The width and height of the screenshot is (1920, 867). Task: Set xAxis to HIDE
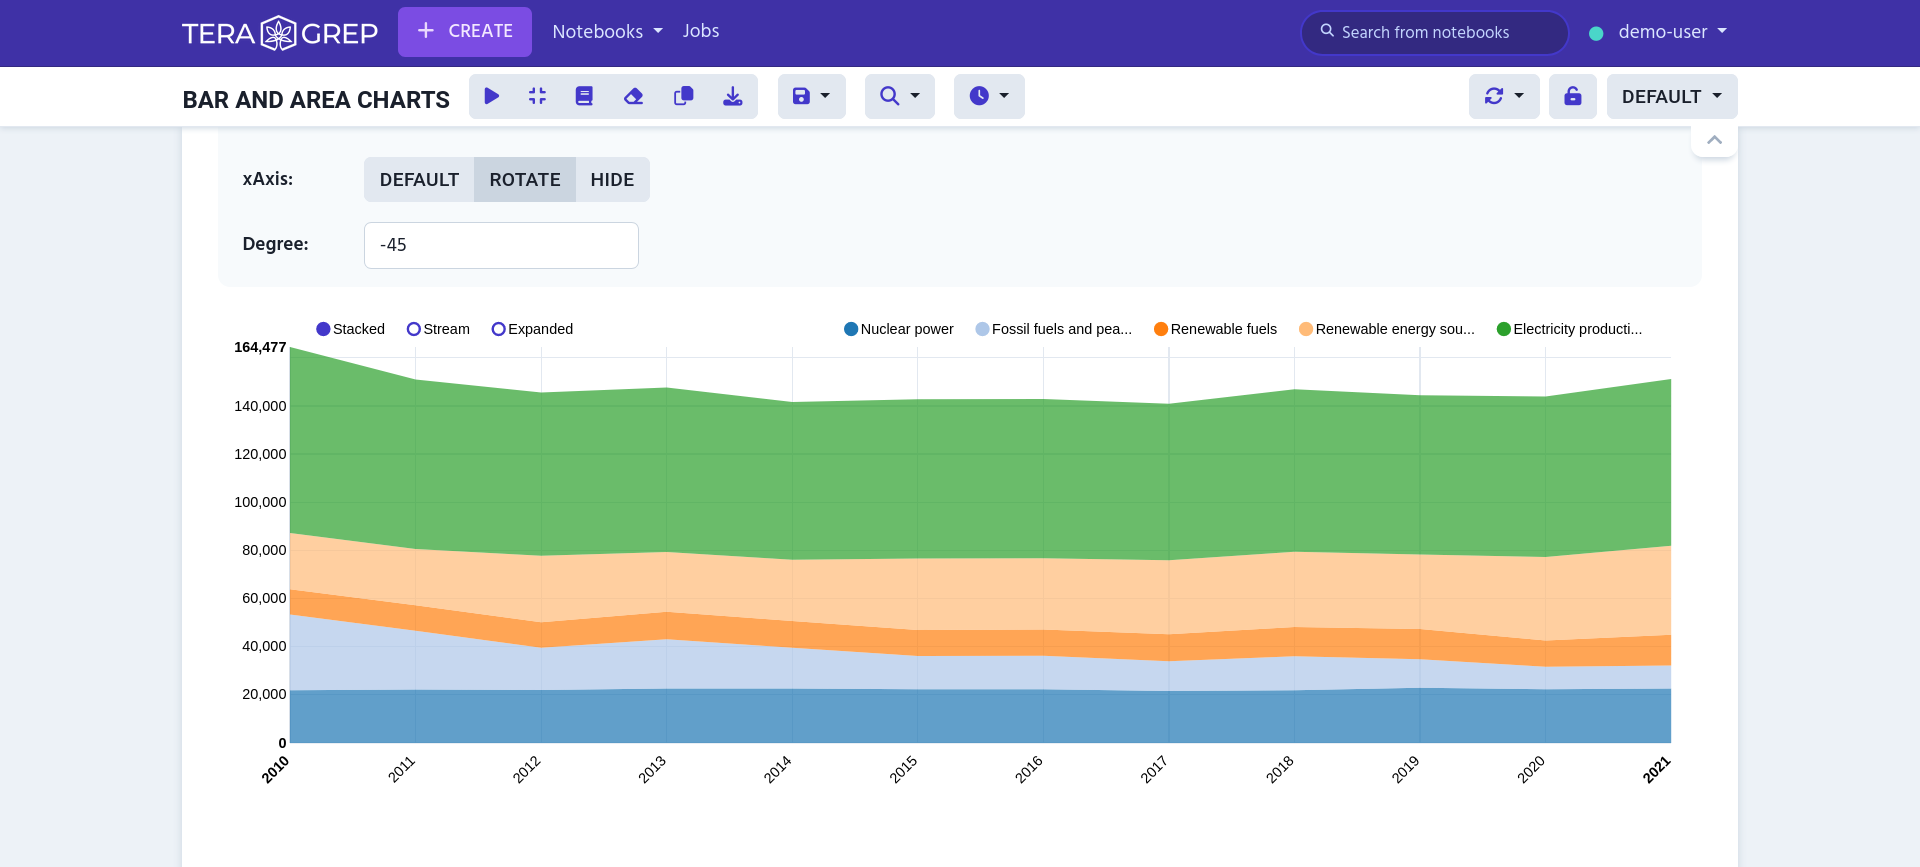click(x=612, y=180)
